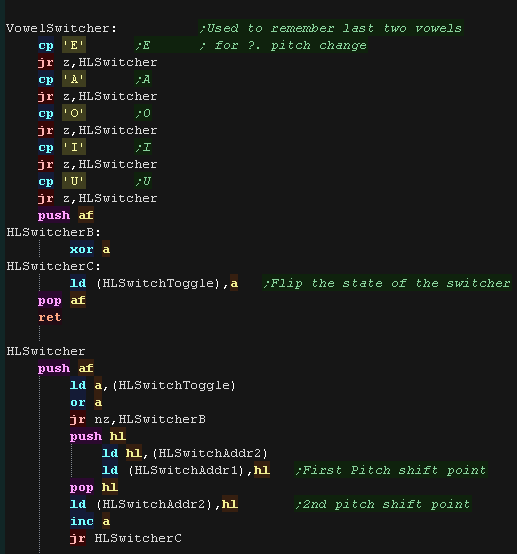Click the 'U' character literal

[x=74, y=181]
